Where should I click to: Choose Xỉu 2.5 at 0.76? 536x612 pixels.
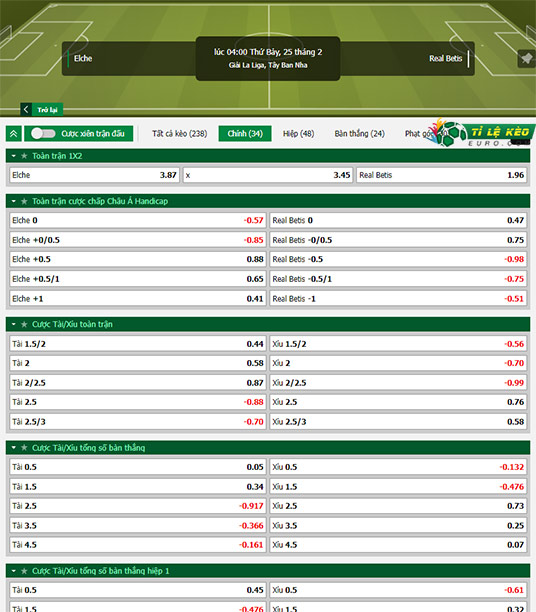398,402
